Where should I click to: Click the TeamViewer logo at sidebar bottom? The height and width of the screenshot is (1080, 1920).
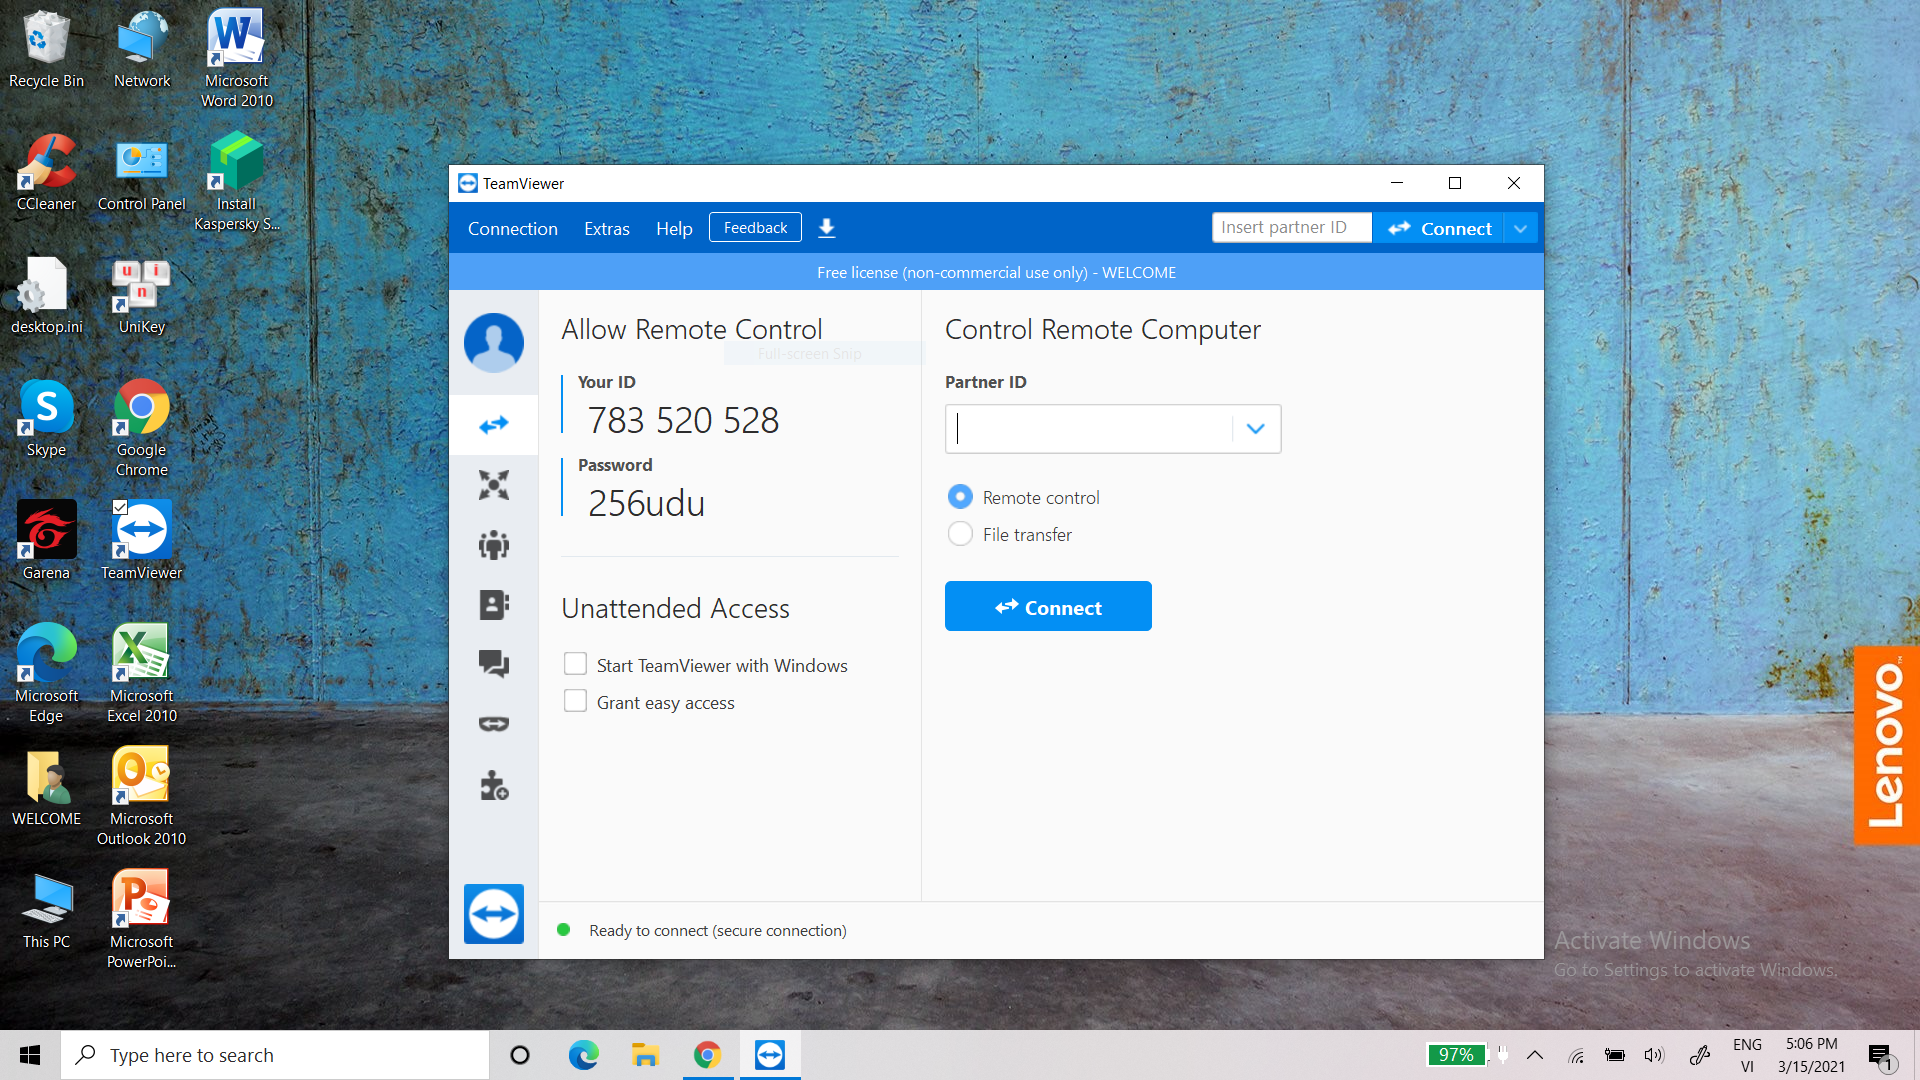494,914
